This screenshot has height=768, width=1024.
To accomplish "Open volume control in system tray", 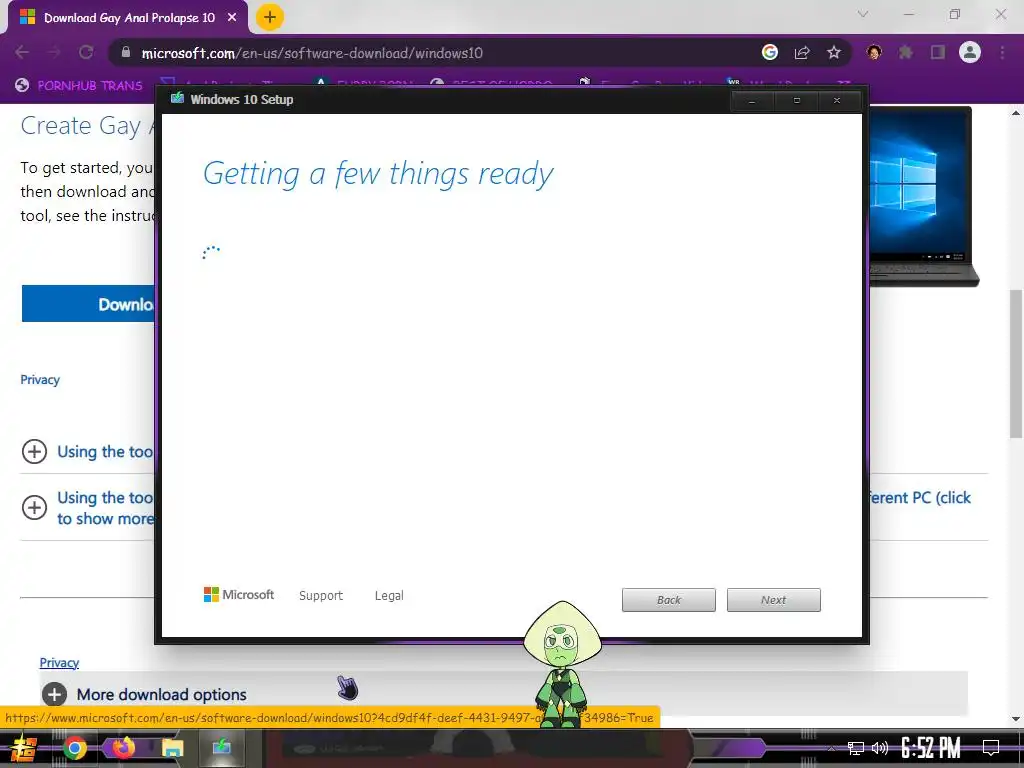I will 880,748.
